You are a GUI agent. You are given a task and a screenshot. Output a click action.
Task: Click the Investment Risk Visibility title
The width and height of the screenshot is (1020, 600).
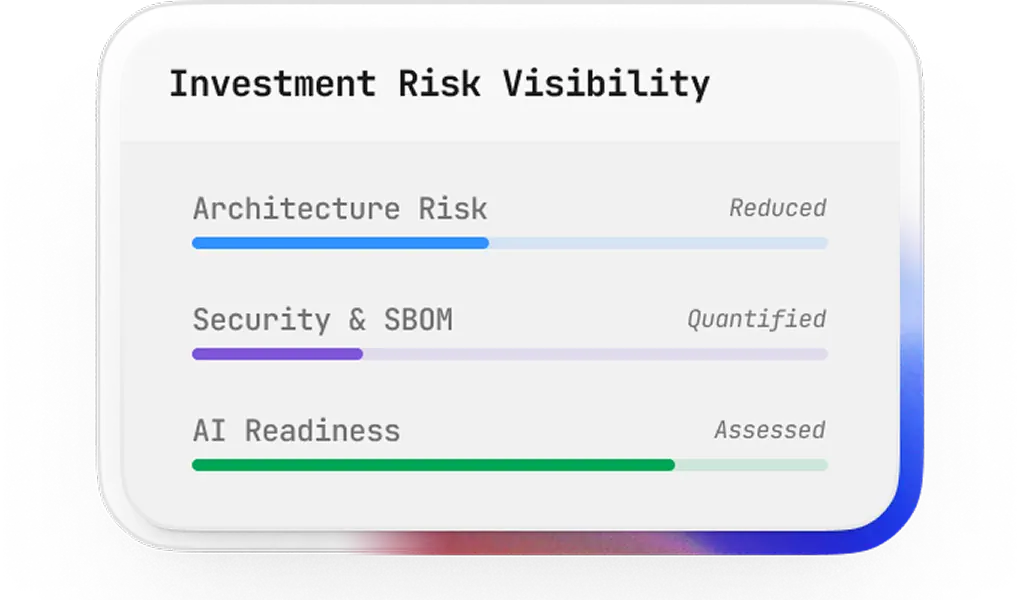pos(439,85)
